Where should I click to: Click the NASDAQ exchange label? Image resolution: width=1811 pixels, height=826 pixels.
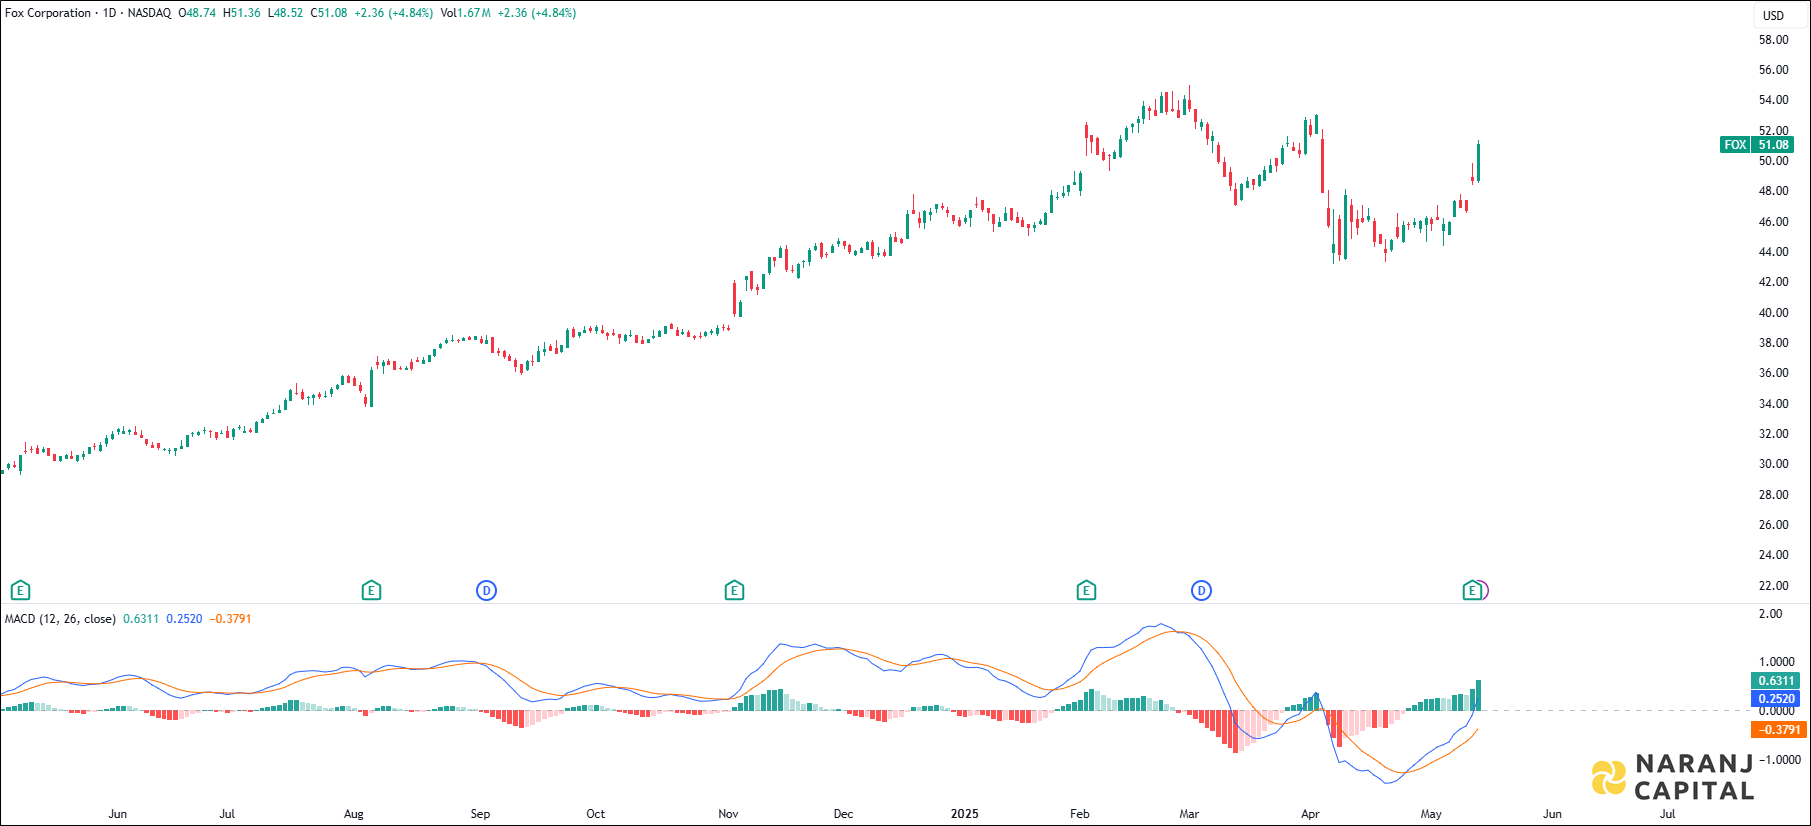point(149,13)
